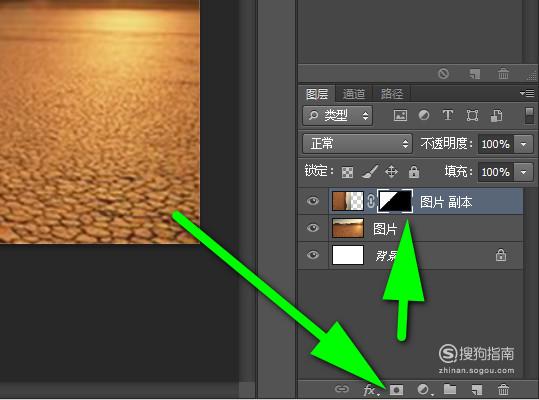
Task: Switch to the 图层 tab
Action: (317, 93)
